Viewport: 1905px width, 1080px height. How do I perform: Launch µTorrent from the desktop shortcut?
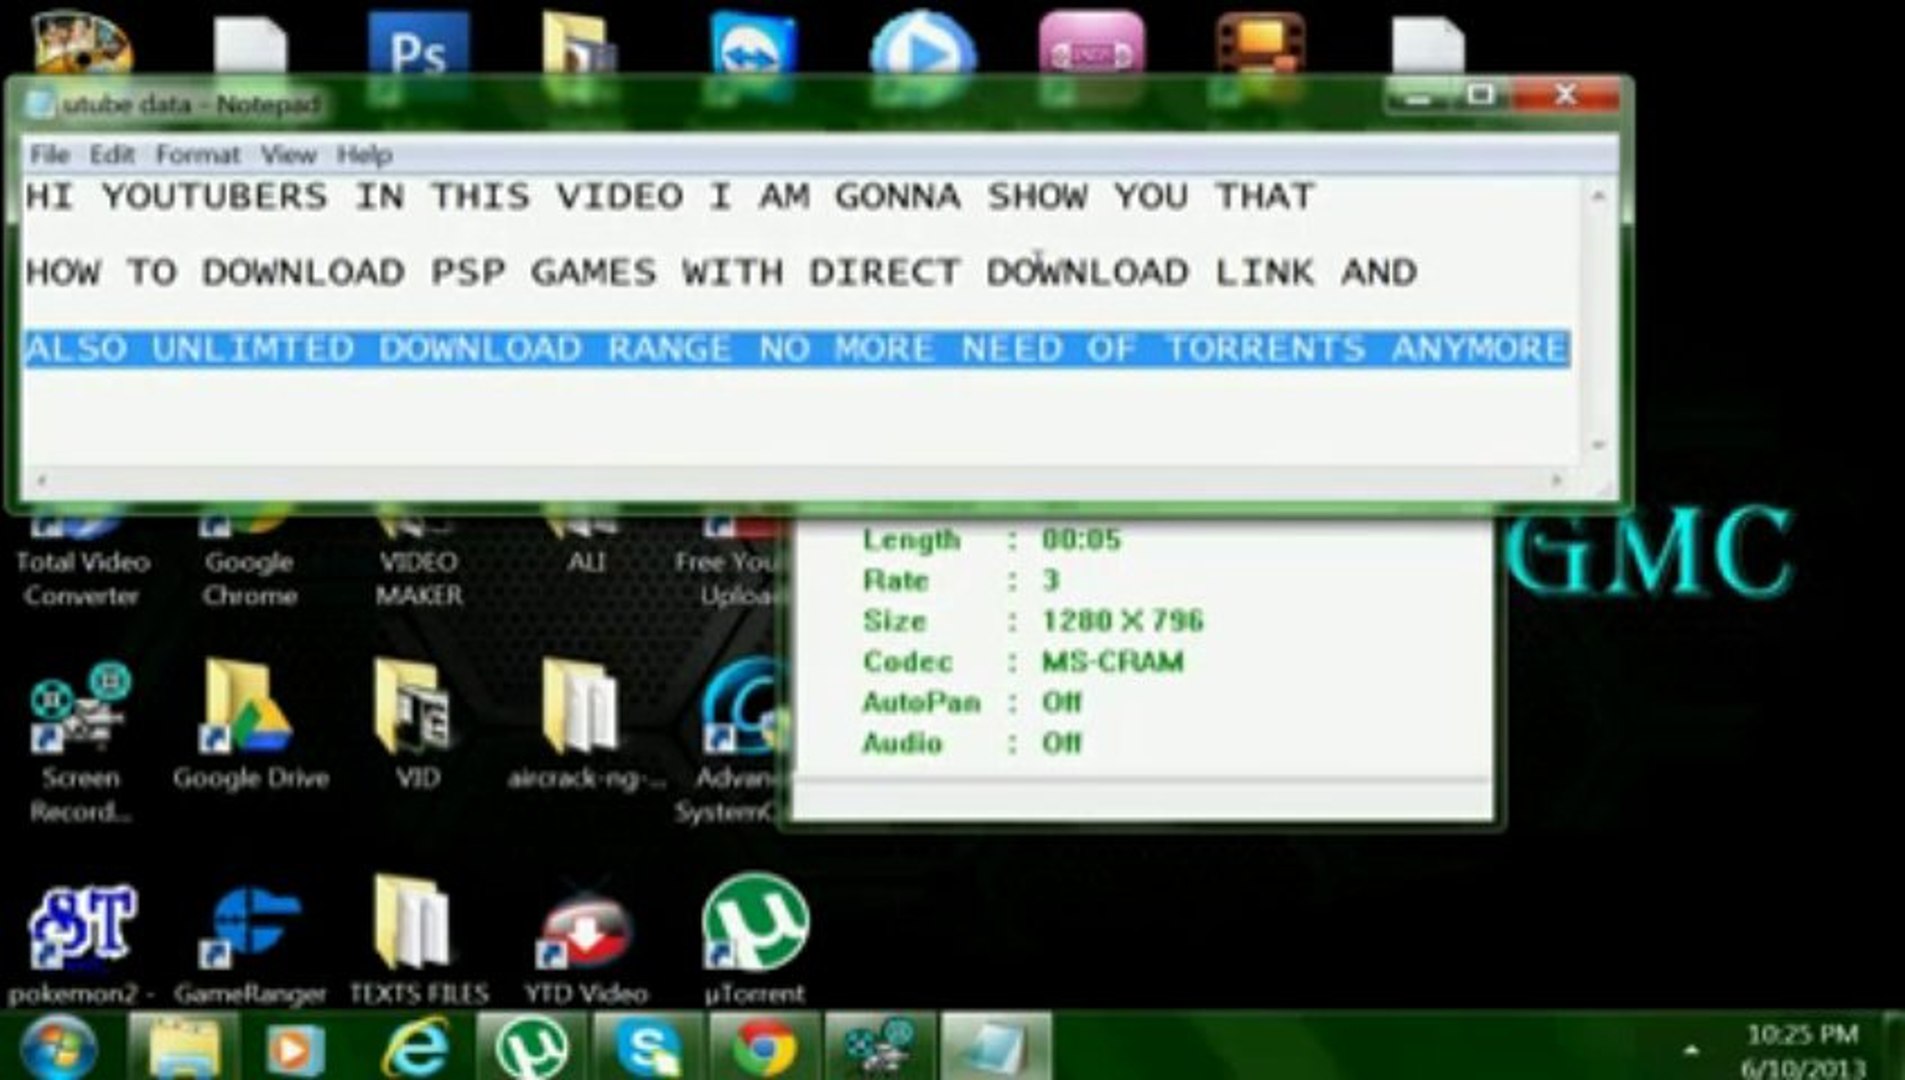(755, 940)
